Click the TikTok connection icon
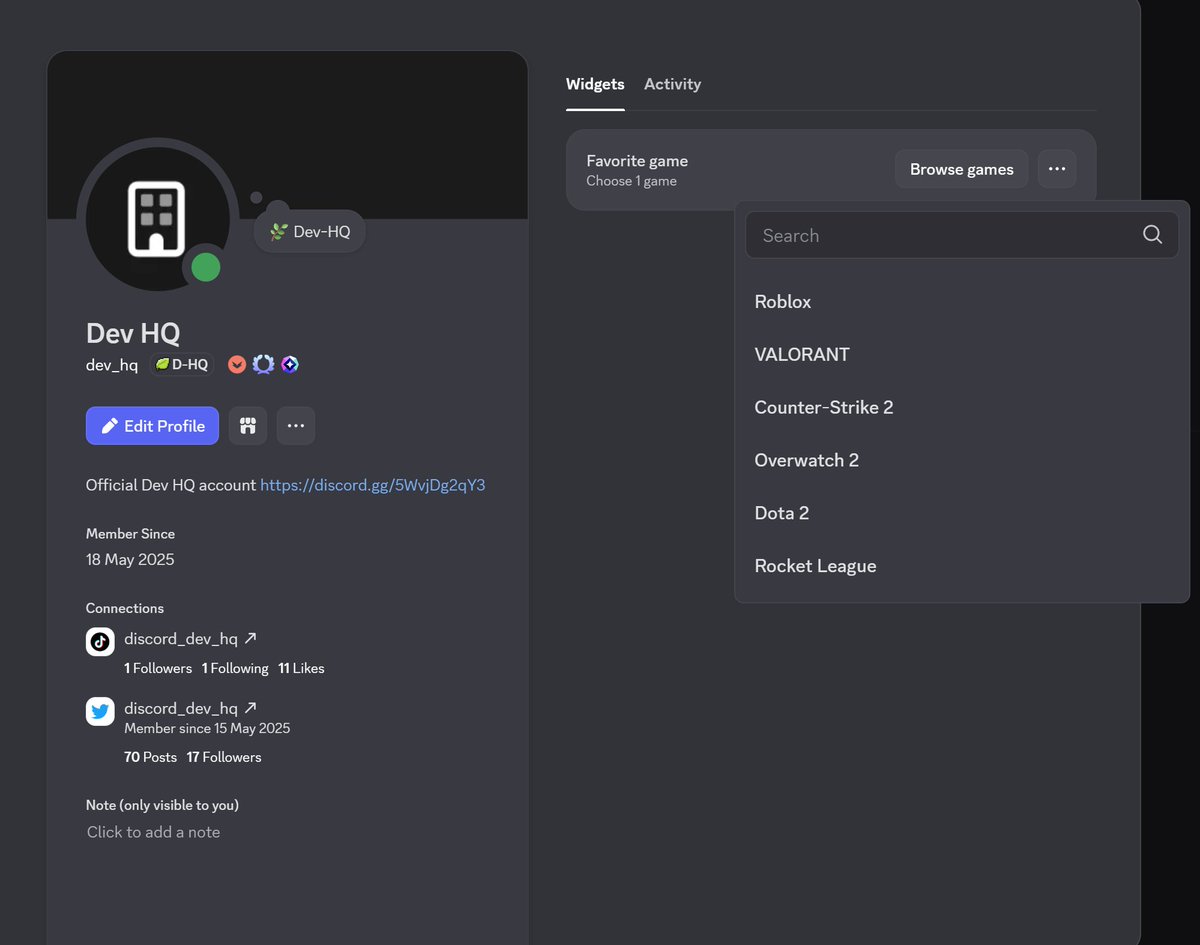The width and height of the screenshot is (1200, 945). coord(100,642)
